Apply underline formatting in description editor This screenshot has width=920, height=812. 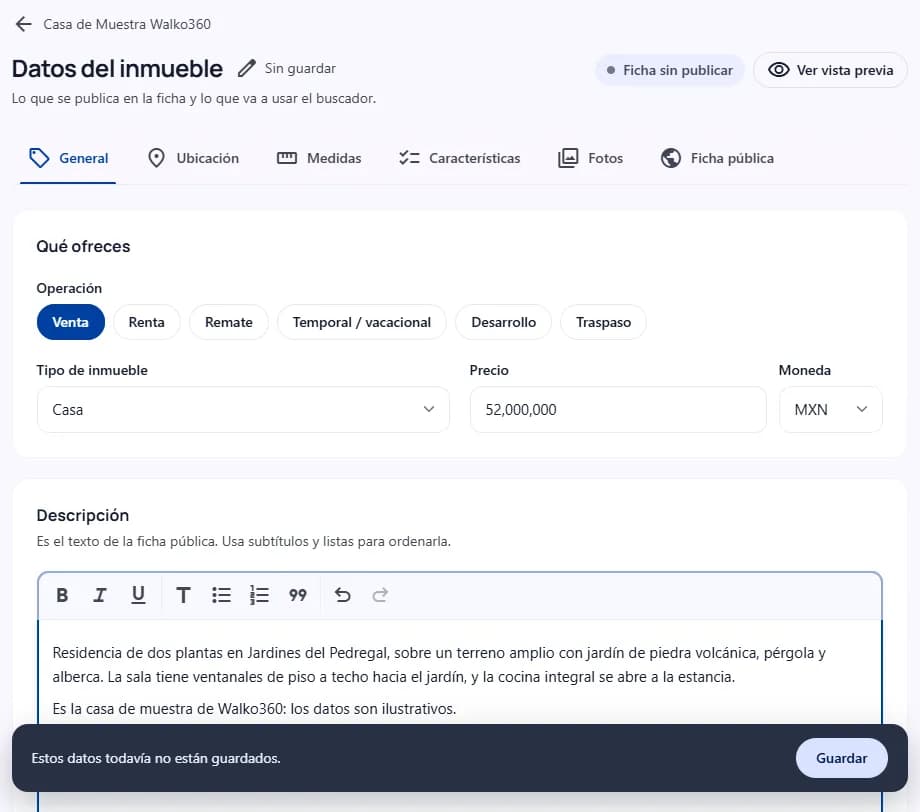pos(138,595)
